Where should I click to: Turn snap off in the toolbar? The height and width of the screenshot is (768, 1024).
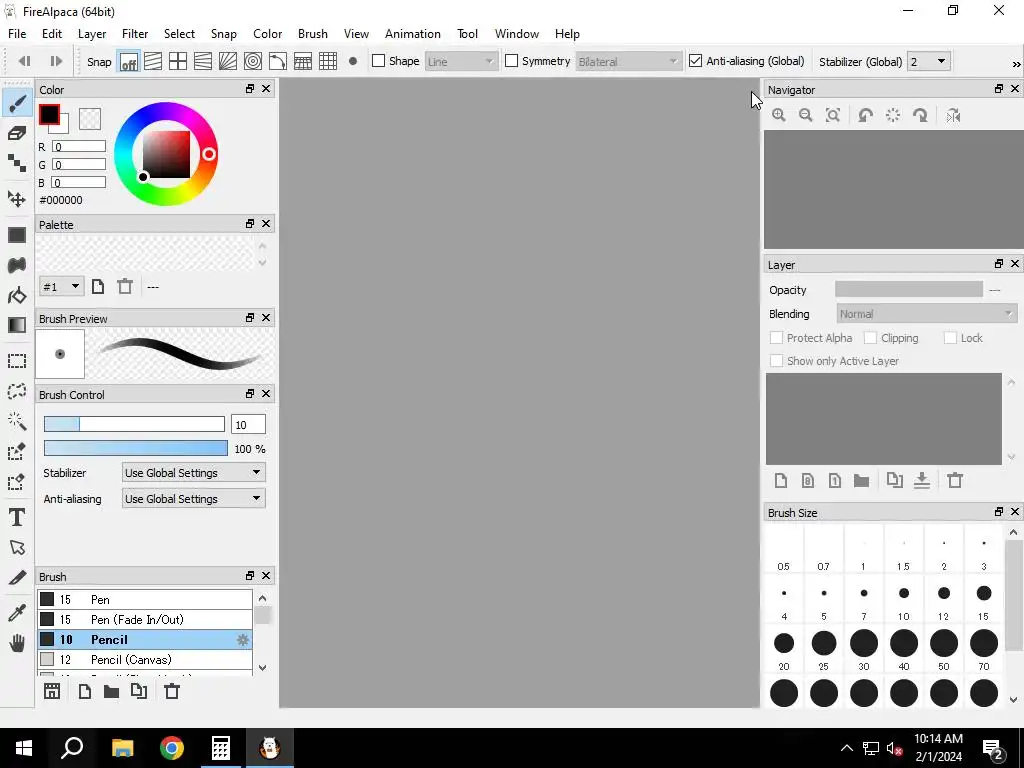coord(129,61)
